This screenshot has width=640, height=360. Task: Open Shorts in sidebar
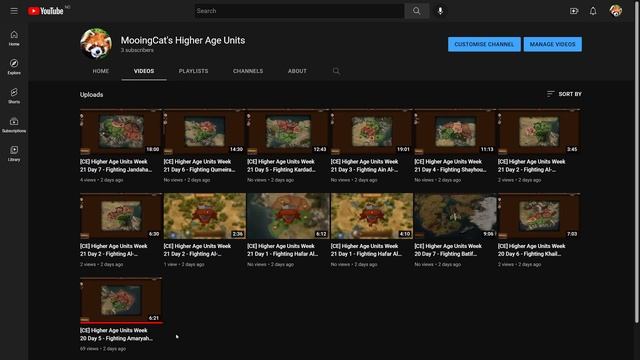click(x=14, y=96)
